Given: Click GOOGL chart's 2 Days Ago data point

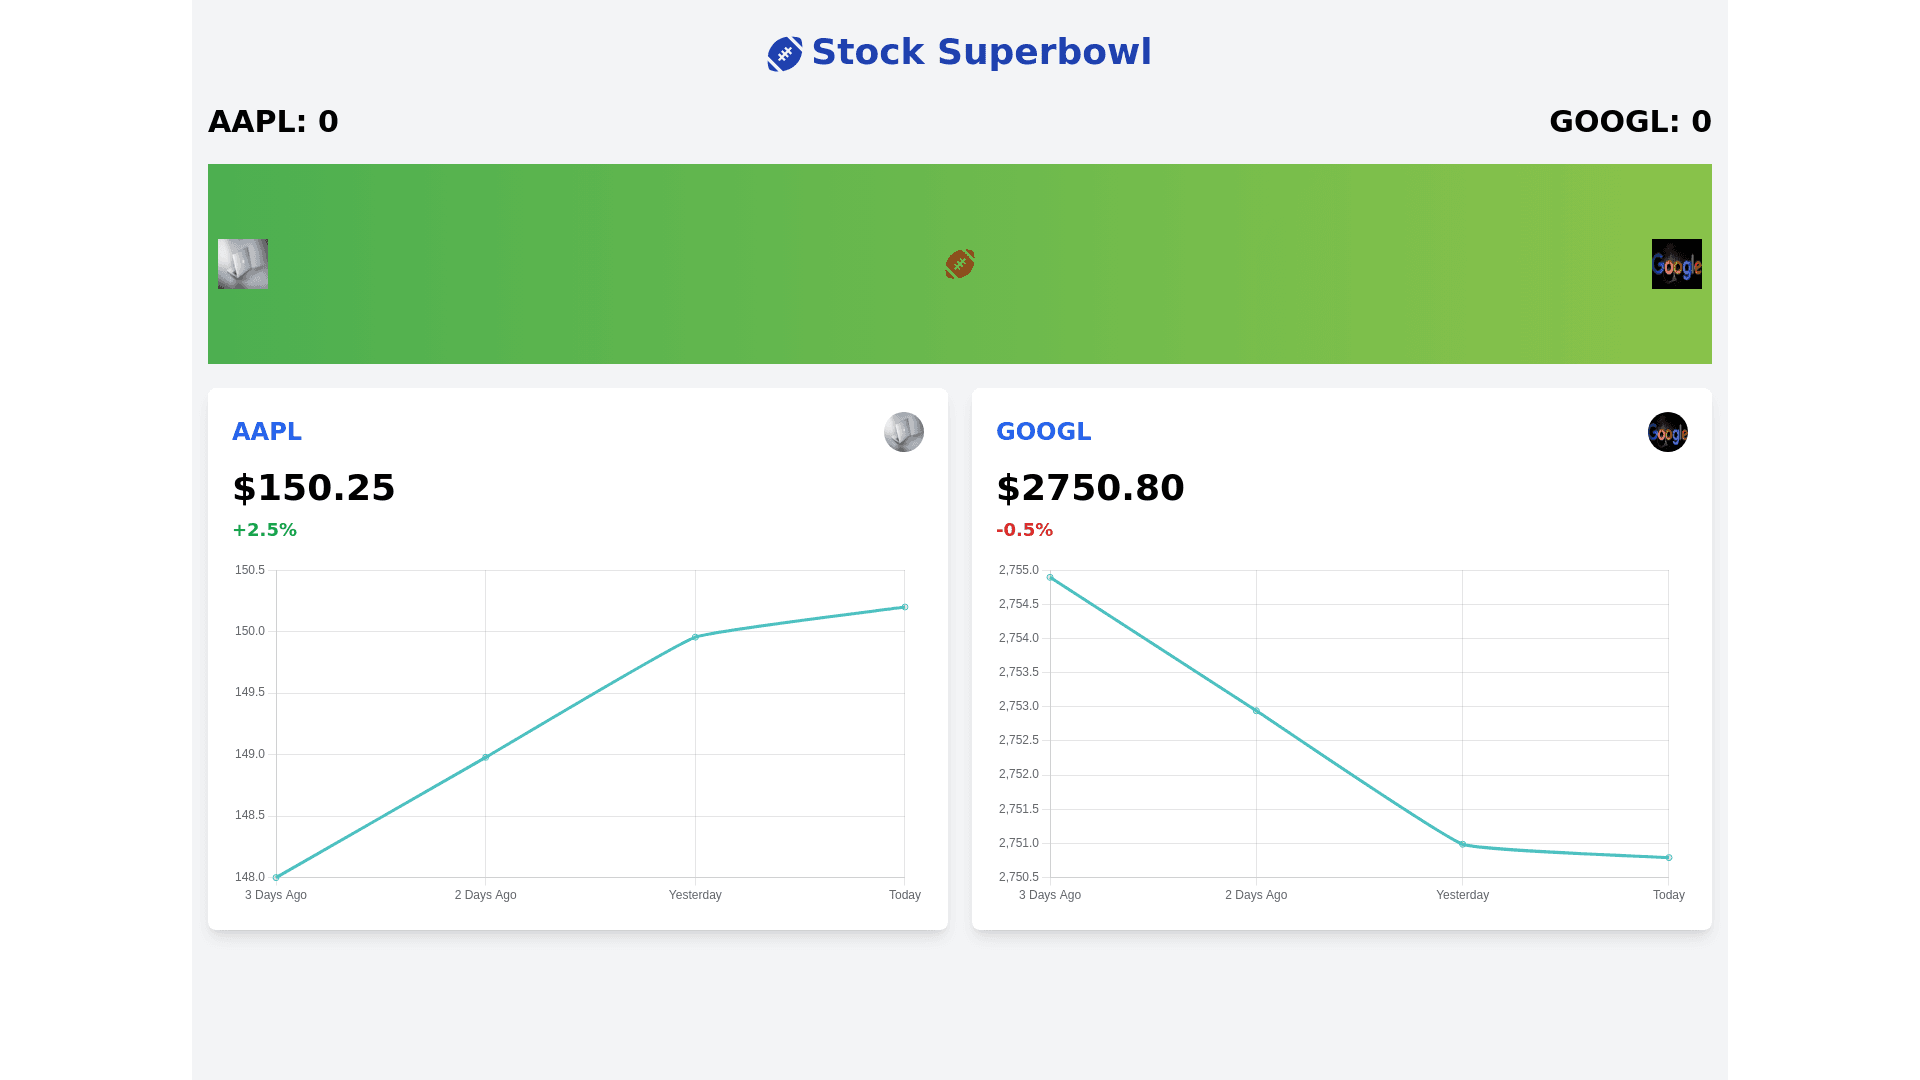Looking at the screenshot, I should point(1256,711).
